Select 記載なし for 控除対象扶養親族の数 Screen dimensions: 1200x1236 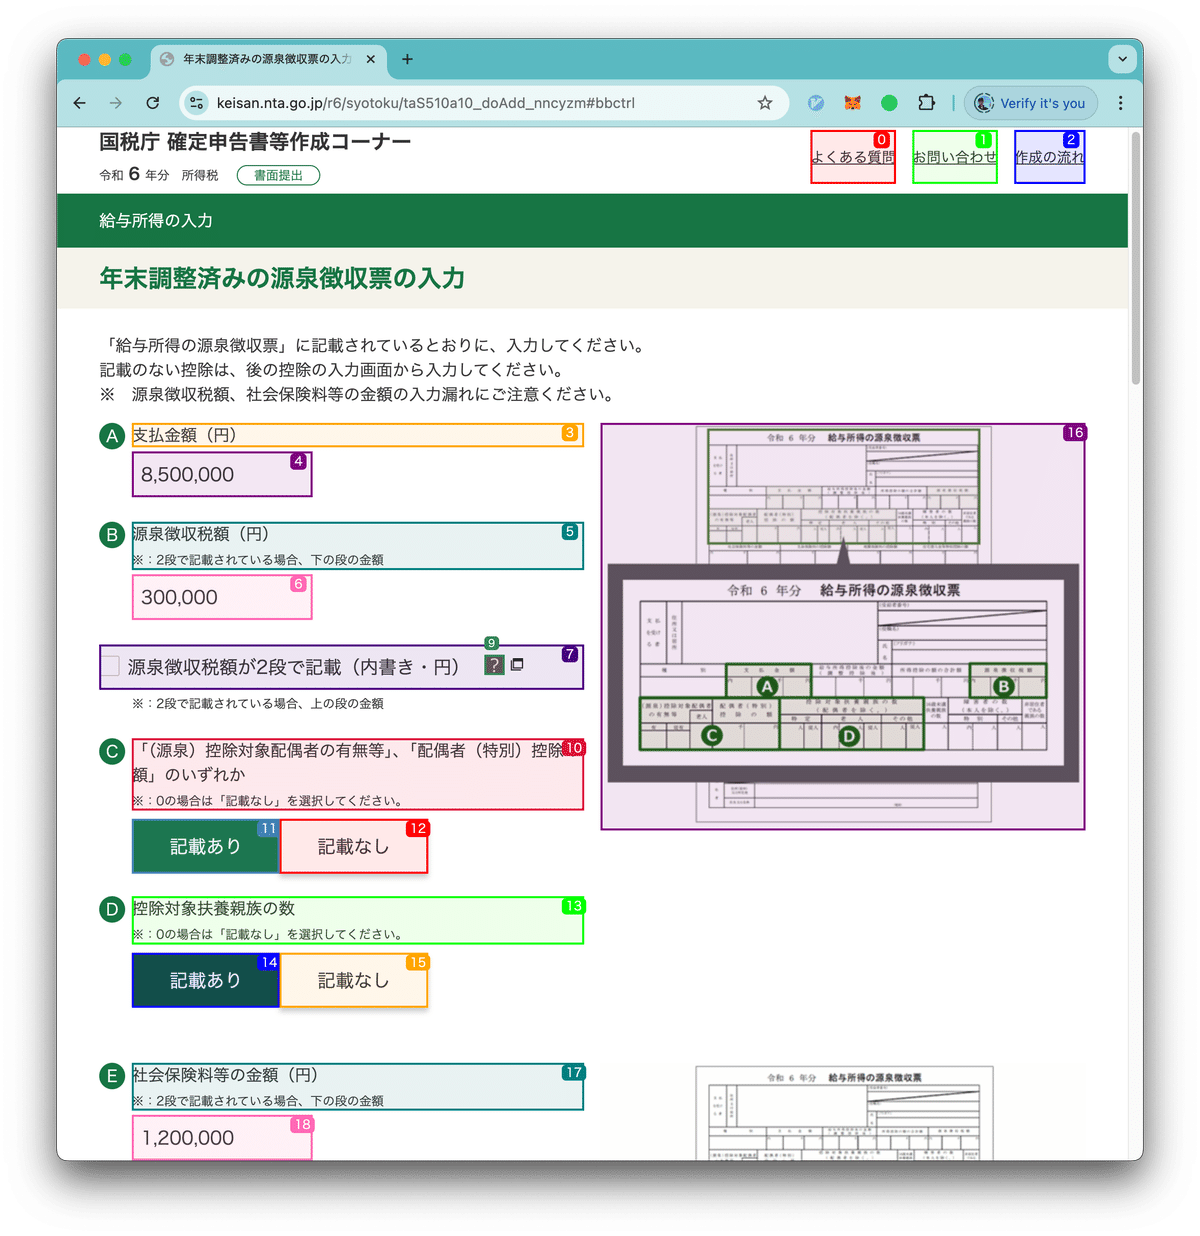tap(354, 981)
